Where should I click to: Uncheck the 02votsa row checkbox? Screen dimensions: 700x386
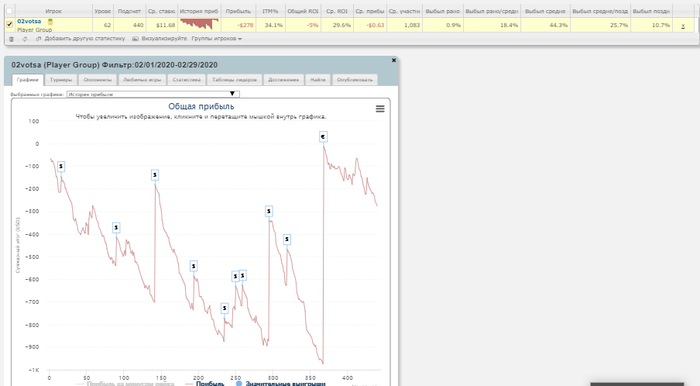click(9, 25)
